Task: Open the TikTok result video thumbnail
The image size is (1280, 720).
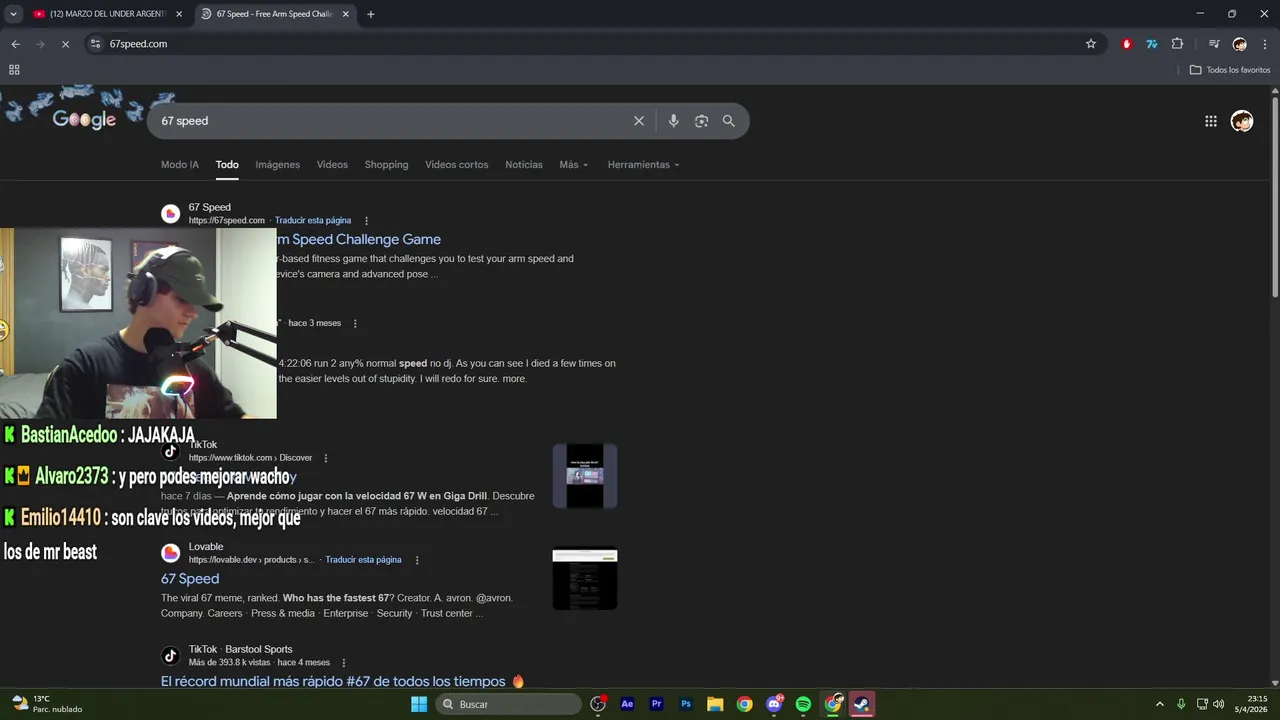Action: 585,476
